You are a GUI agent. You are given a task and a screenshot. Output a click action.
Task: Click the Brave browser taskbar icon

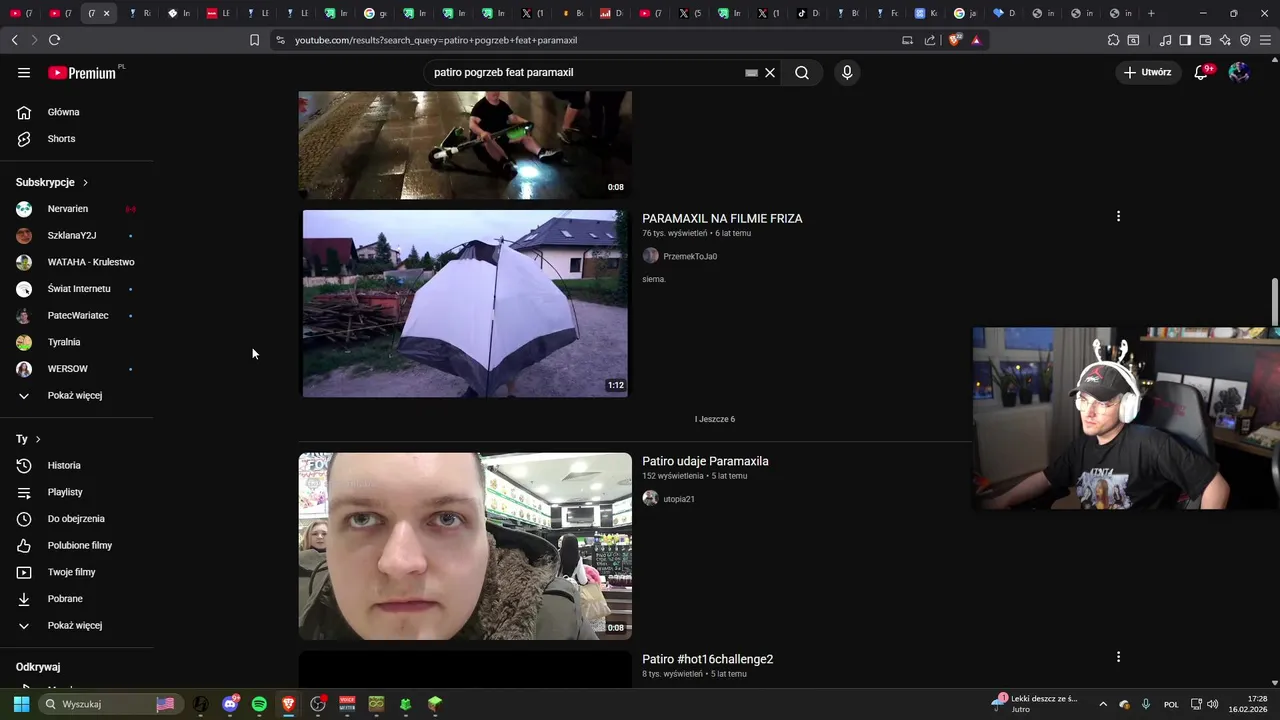coord(288,704)
